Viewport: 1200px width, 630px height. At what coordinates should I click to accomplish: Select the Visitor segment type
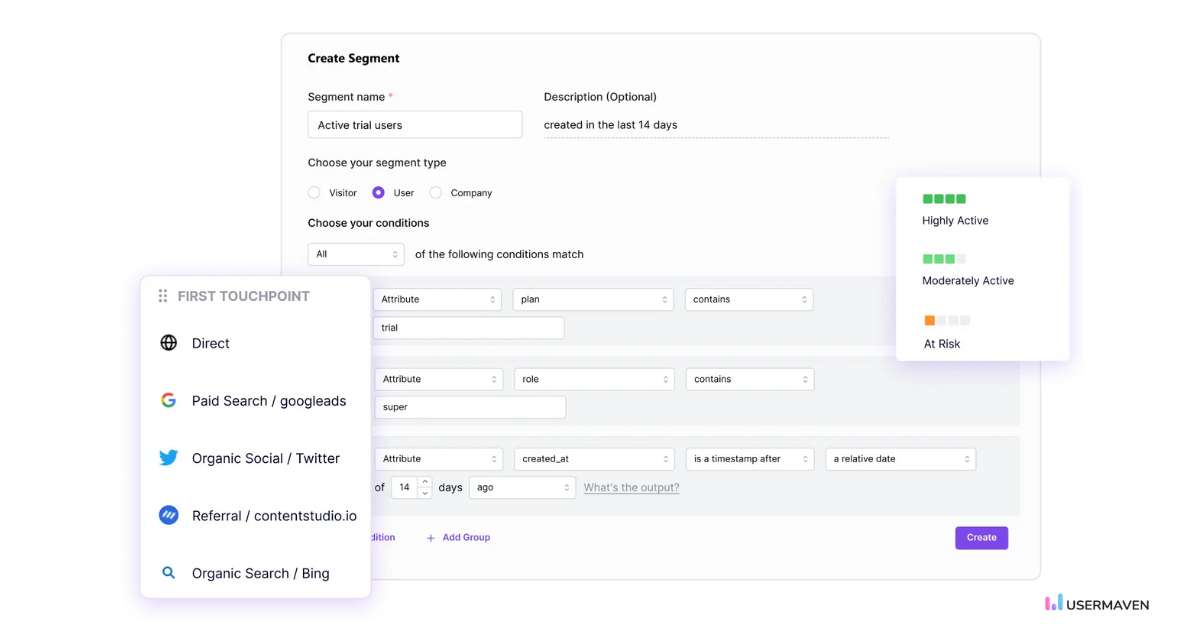click(314, 193)
